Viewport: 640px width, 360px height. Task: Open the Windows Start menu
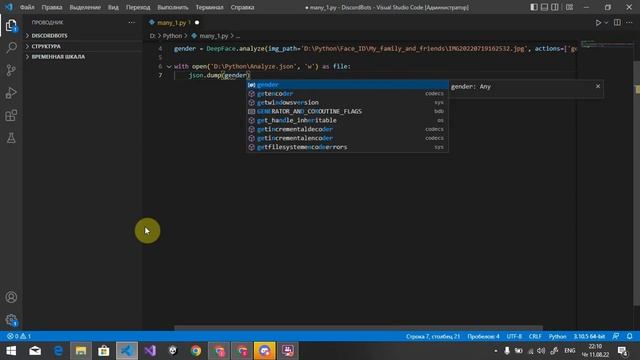click(x=11, y=351)
